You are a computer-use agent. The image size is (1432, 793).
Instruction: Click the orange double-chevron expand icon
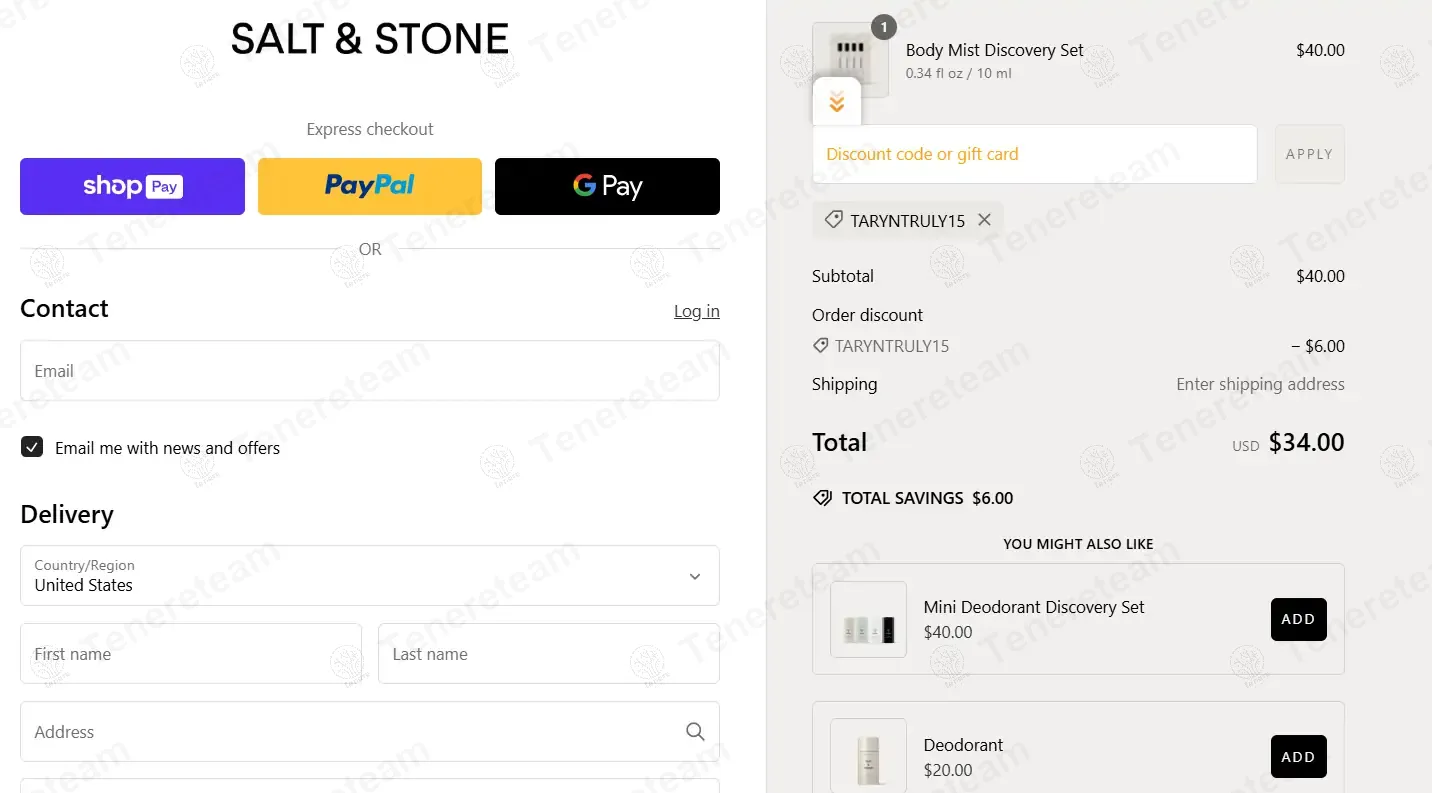837,102
